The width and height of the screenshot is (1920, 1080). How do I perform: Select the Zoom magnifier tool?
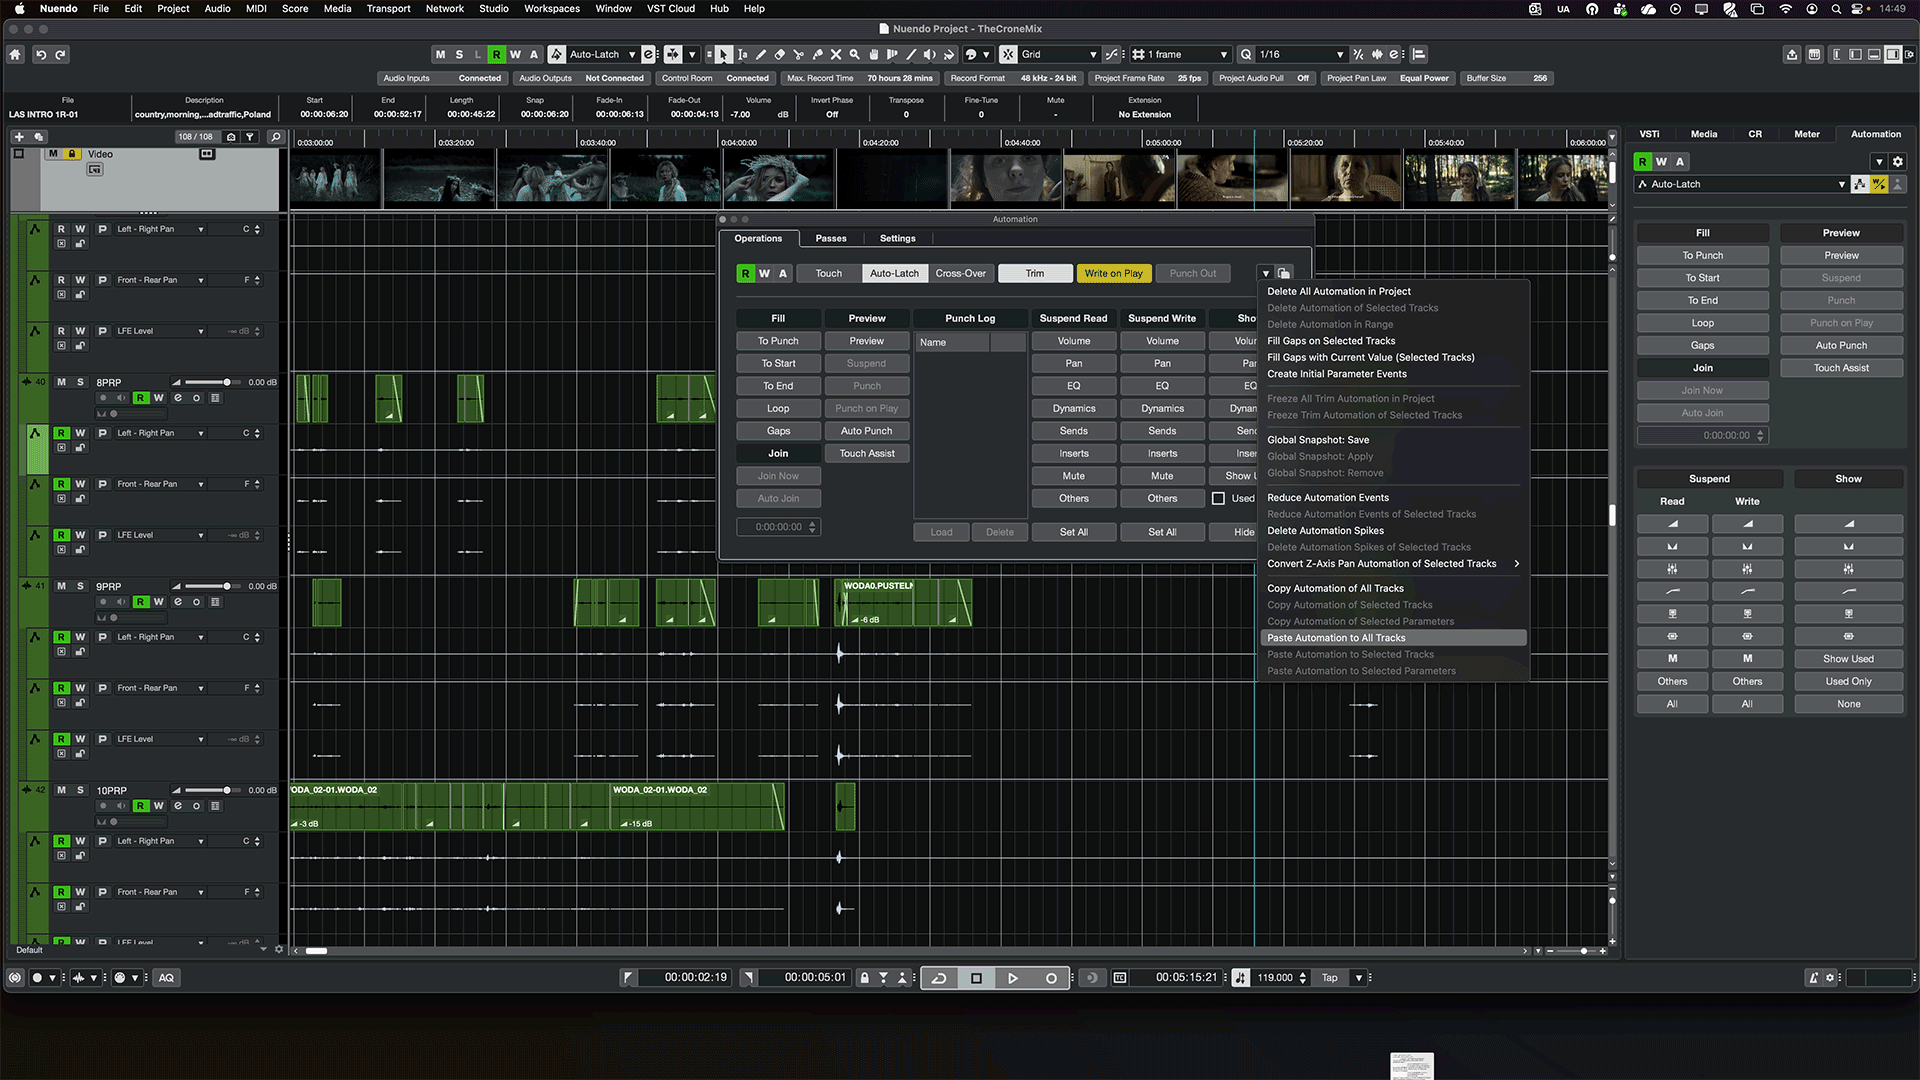tap(855, 54)
